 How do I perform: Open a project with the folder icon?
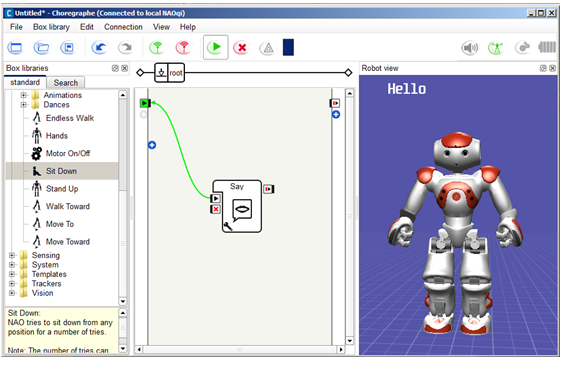42,48
